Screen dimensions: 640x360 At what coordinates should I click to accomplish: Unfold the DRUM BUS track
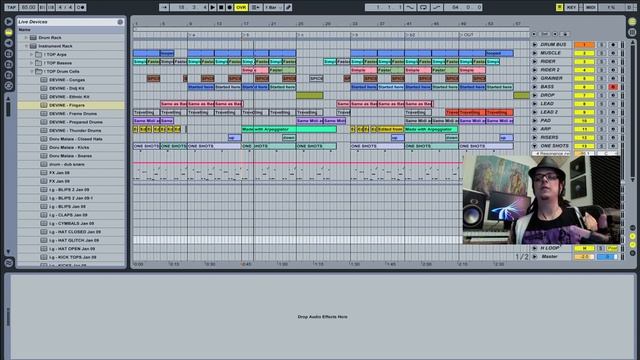(x=534, y=44)
